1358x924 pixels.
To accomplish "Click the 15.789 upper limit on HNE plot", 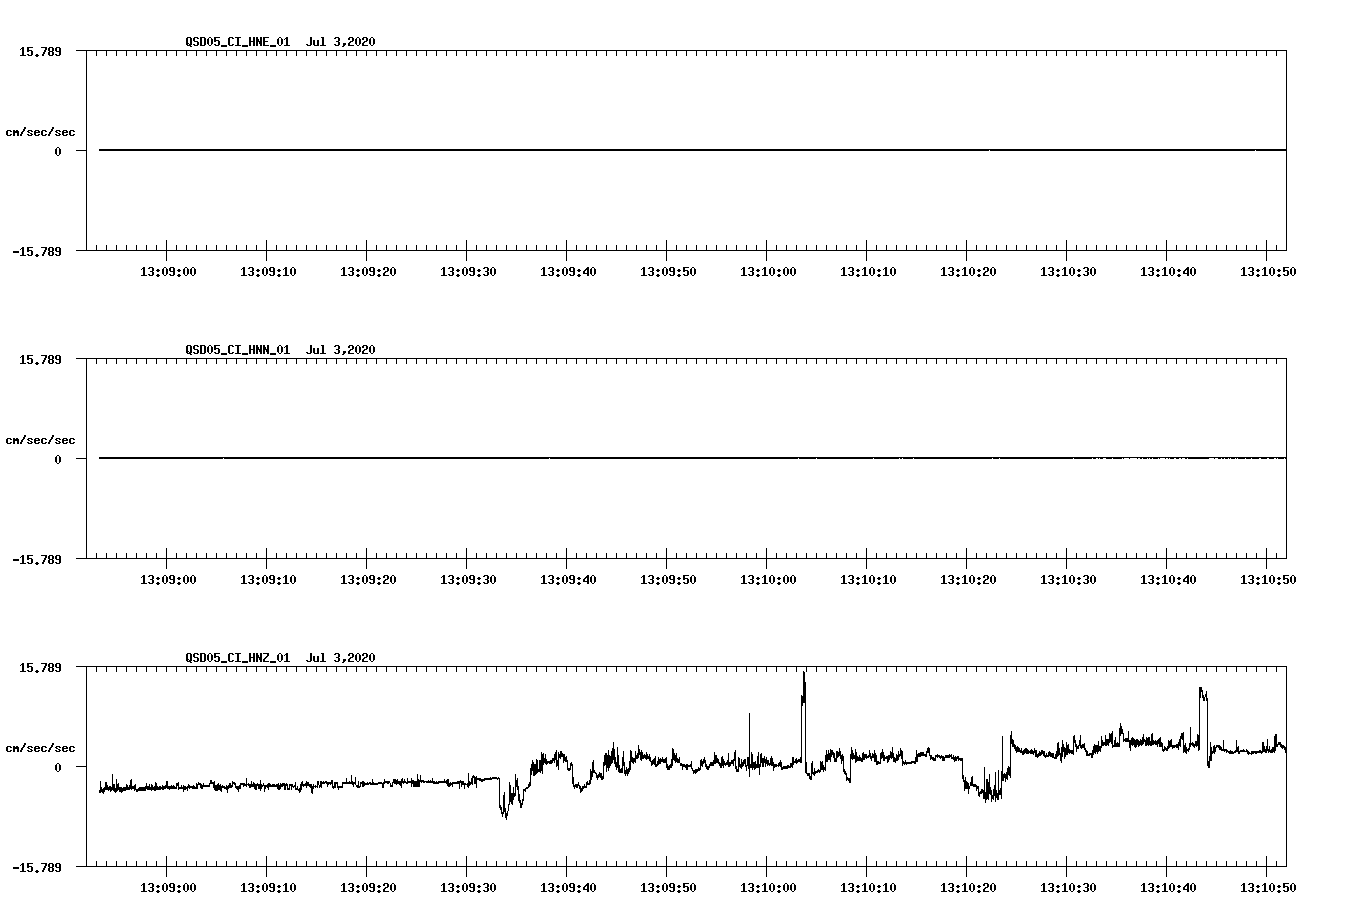I will (40, 51).
